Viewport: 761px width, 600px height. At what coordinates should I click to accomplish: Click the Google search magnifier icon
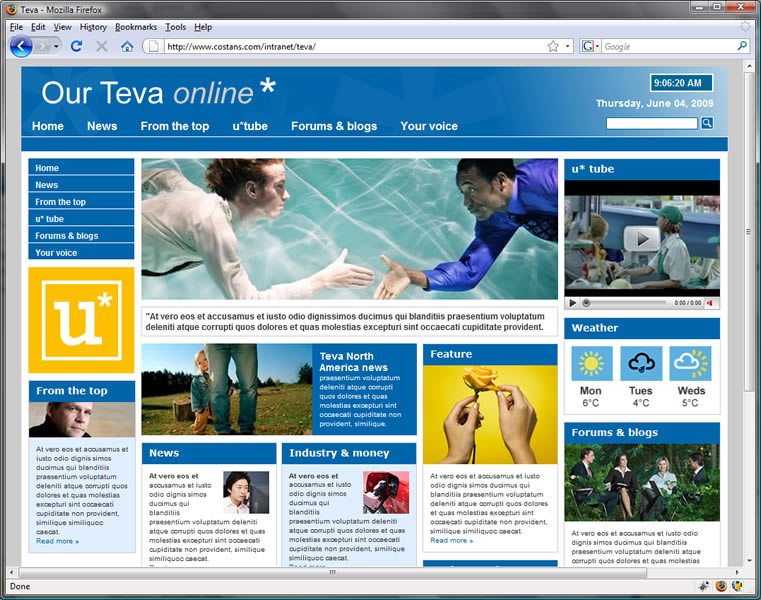(x=742, y=46)
